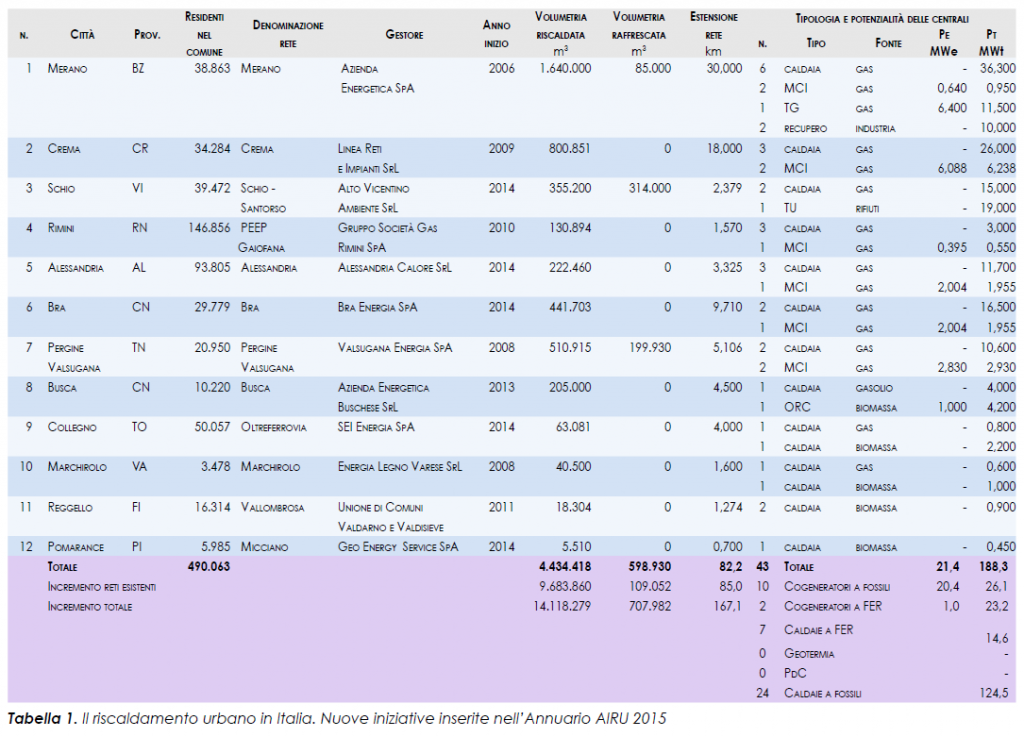Click network name "PEEP Gaiofana"
Image resolution: width=1024 pixels, height=737 pixels.
coord(261,238)
